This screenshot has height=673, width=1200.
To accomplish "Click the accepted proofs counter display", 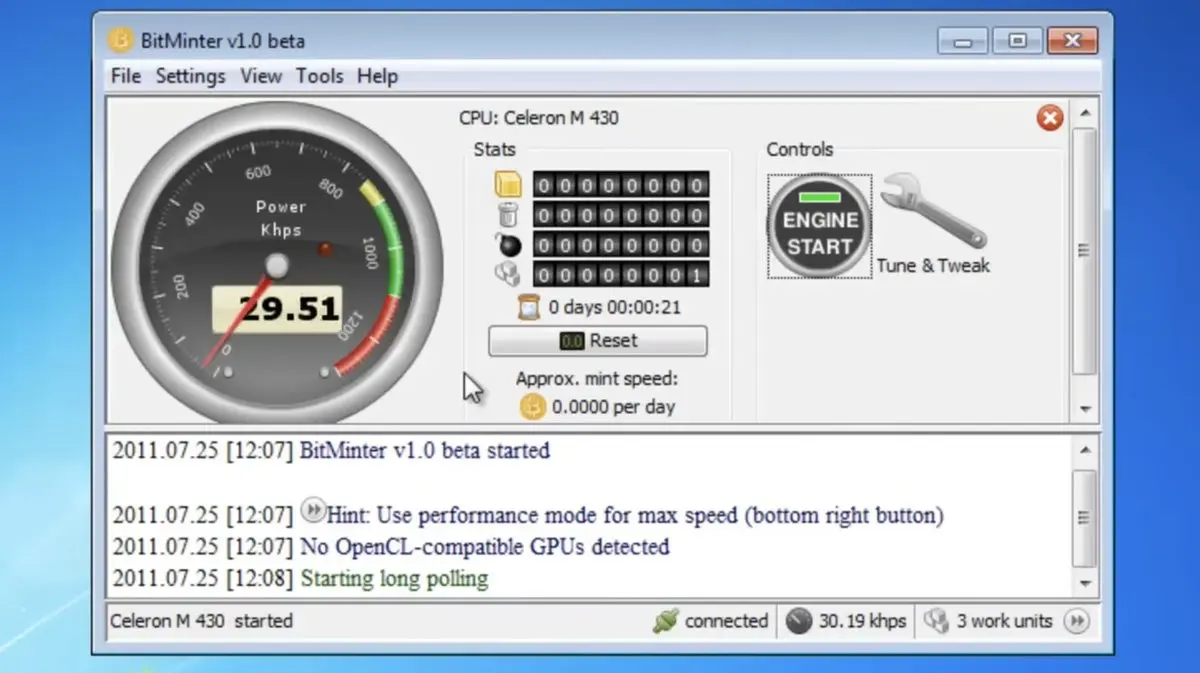I will click(621, 185).
